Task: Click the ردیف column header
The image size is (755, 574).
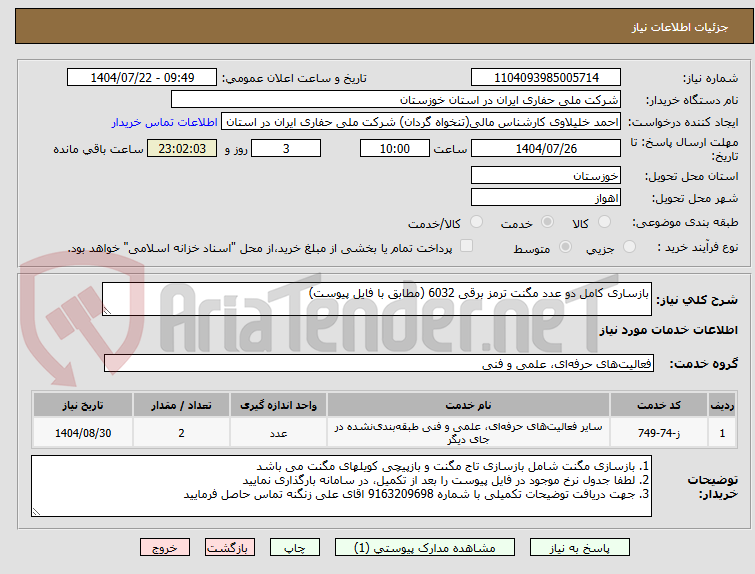Action: (722, 405)
